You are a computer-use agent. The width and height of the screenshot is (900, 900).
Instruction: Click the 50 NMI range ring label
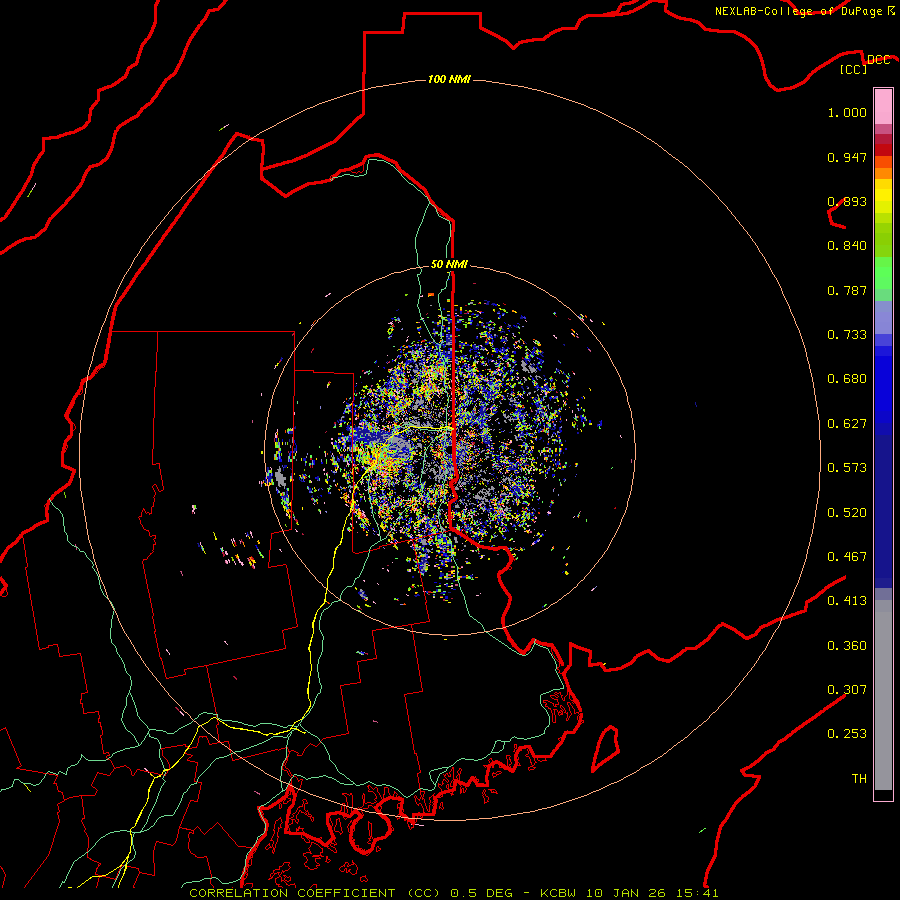click(x=449, y=264)
